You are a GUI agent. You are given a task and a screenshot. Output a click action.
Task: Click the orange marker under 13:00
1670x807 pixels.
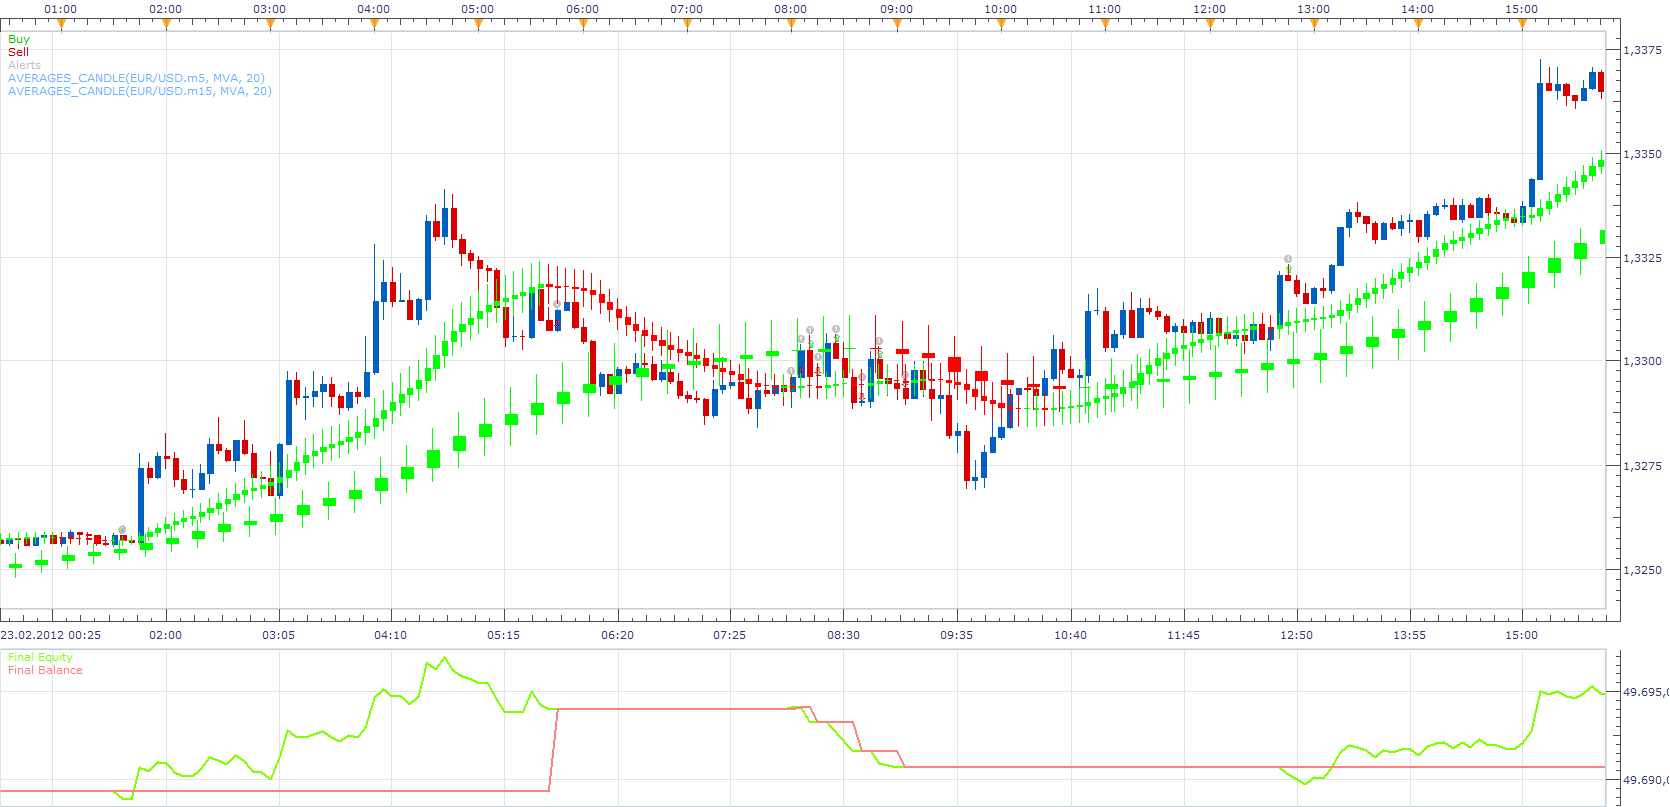coord(1314,25)
